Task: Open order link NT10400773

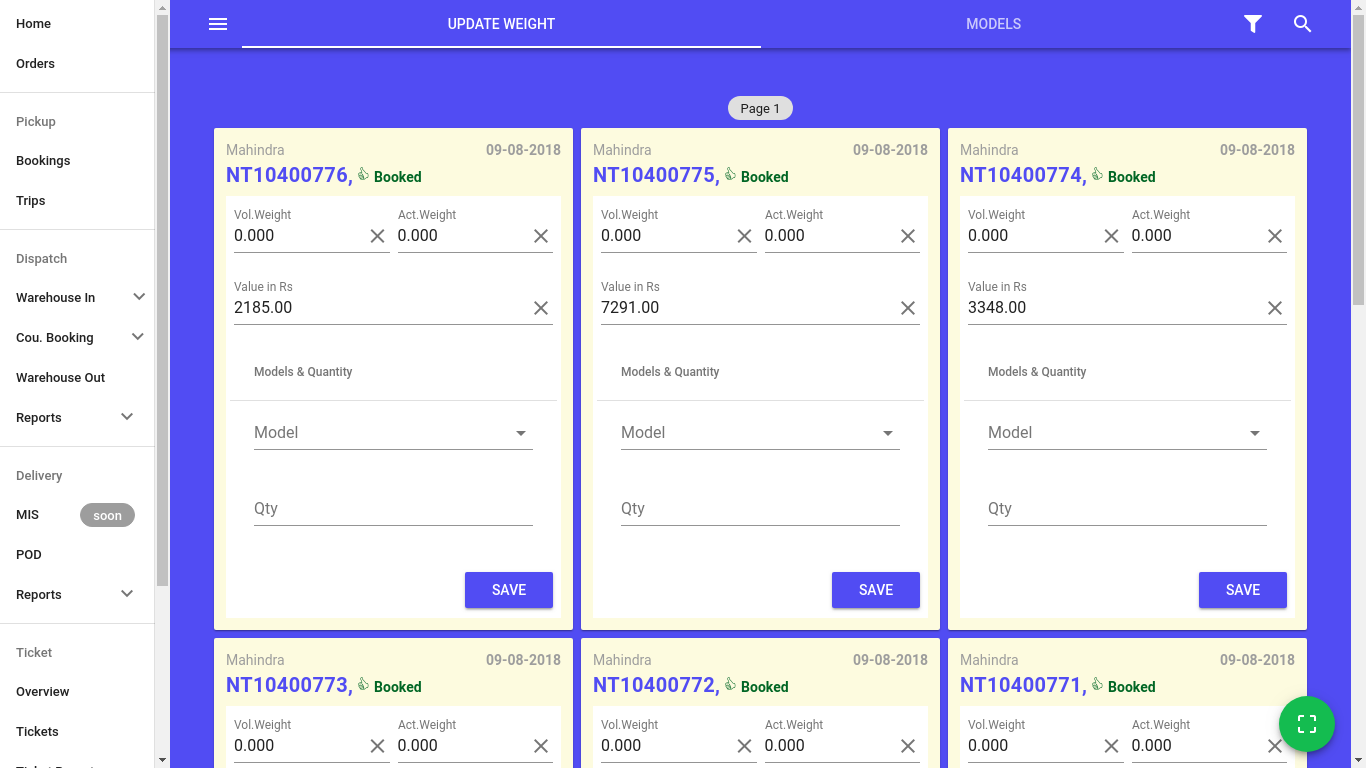Action: [289, 685]
